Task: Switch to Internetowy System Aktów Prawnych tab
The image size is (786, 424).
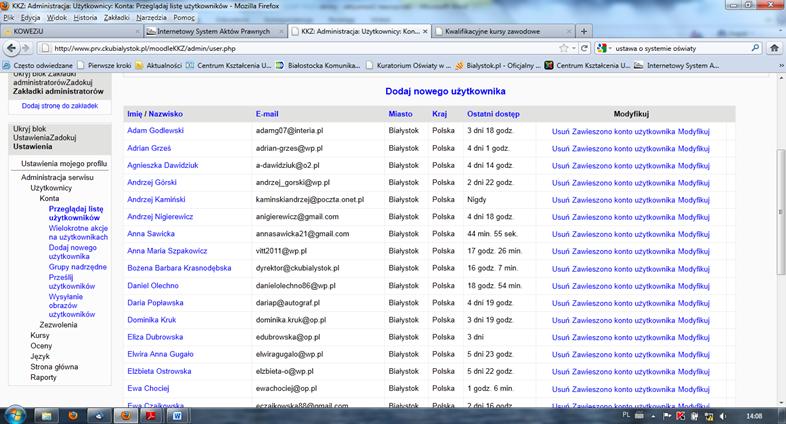Action: (216, 31)
